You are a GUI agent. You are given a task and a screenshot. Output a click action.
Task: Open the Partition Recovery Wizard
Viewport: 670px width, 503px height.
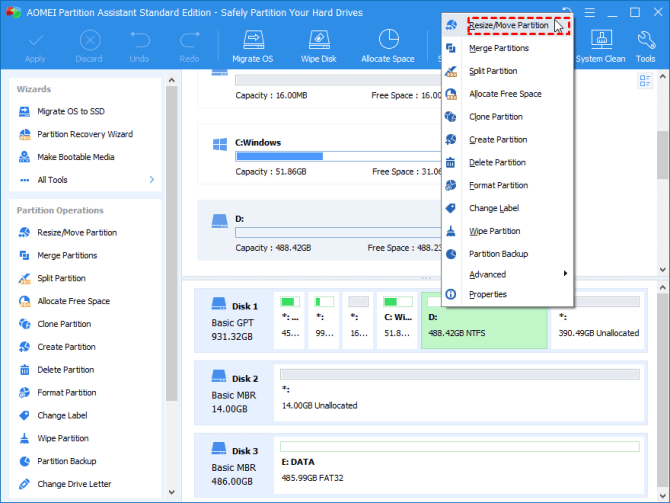(85, 134)
